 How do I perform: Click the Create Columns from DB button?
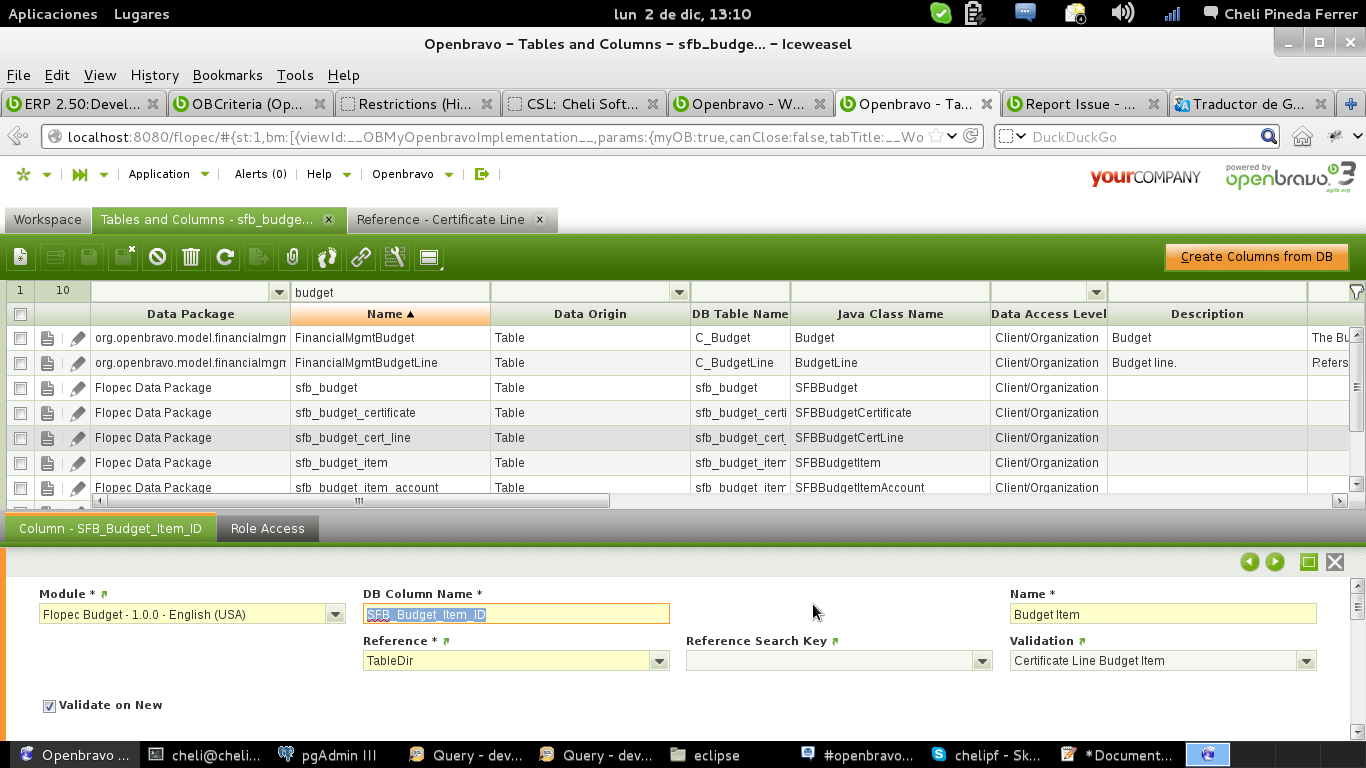1256,257
